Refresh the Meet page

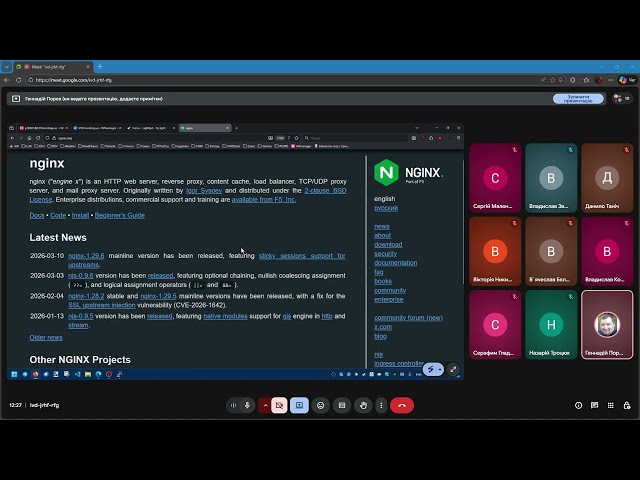point(19,80)
